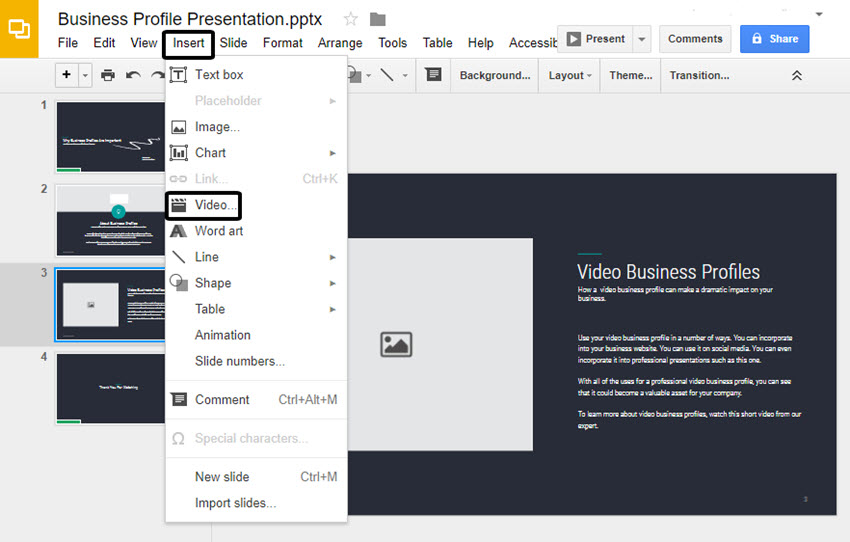
Task: Choose New slide from Insert menu
Action: click(256, 477)
